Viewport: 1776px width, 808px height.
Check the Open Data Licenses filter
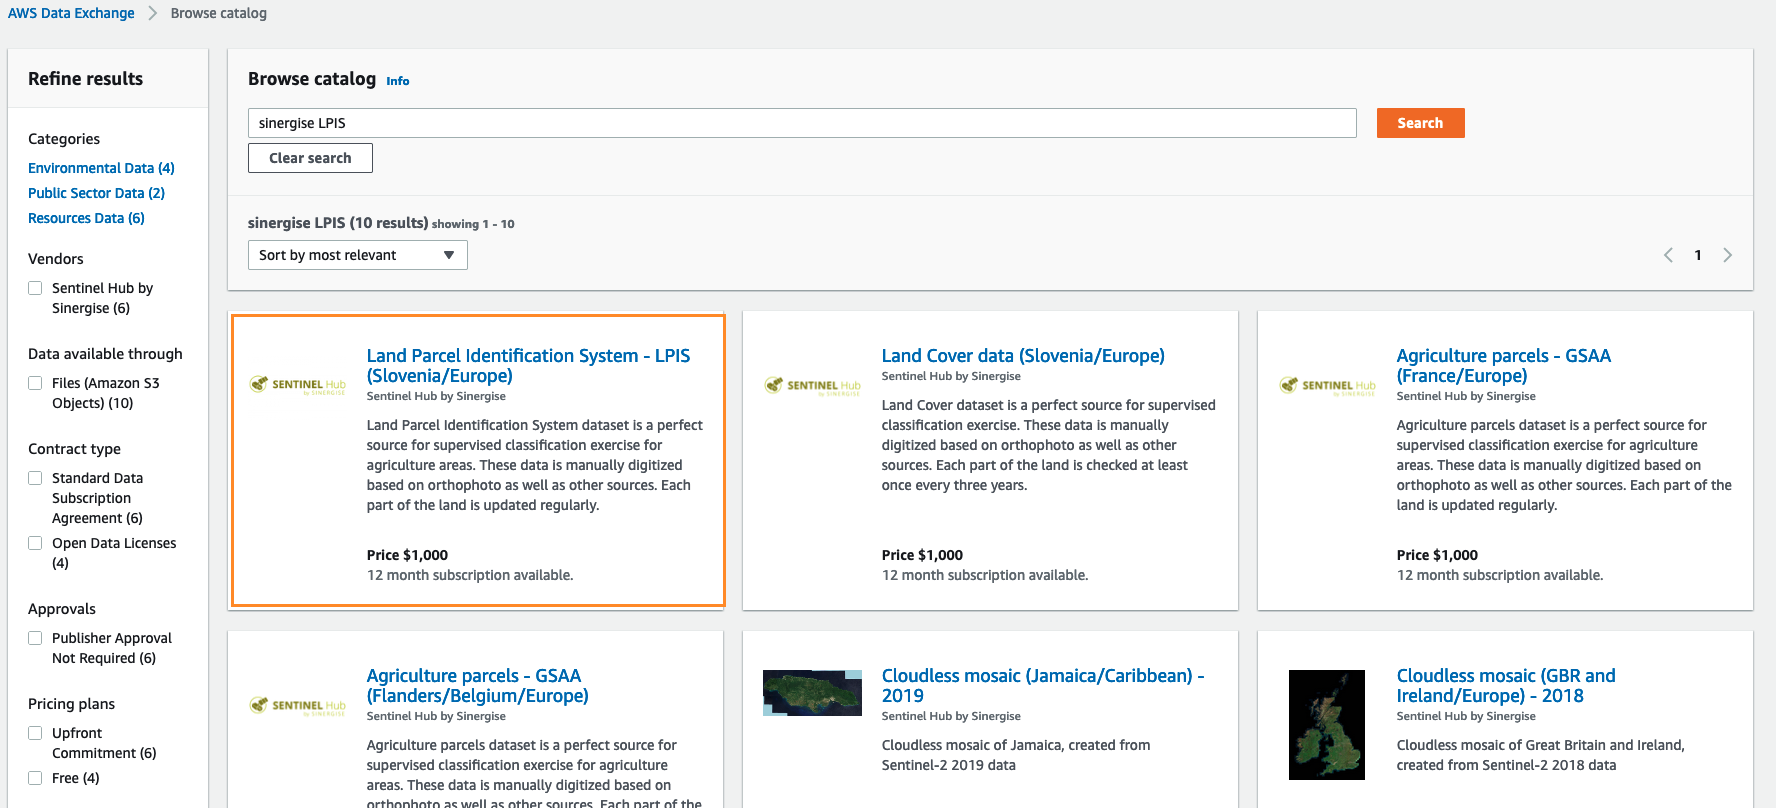click(35, 543)
